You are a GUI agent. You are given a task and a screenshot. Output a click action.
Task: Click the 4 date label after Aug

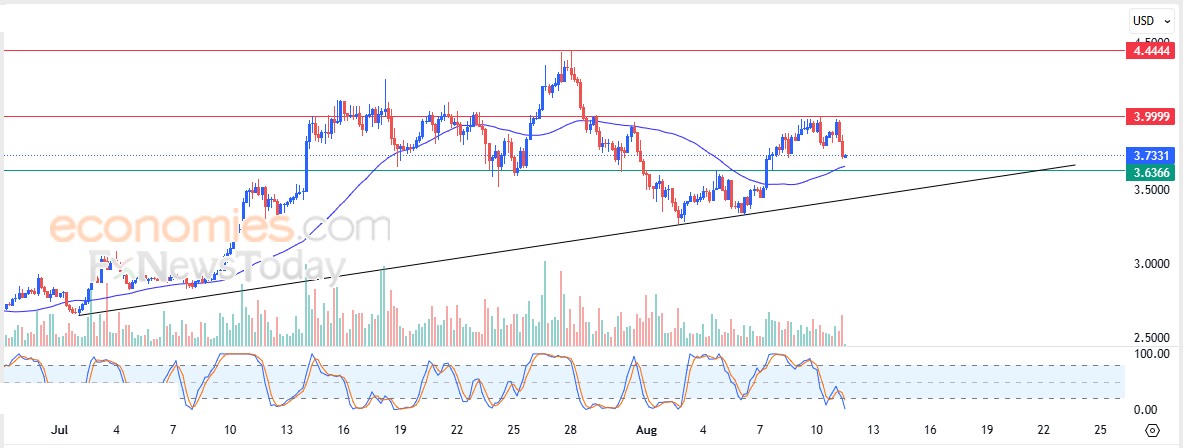click(703, 430)
